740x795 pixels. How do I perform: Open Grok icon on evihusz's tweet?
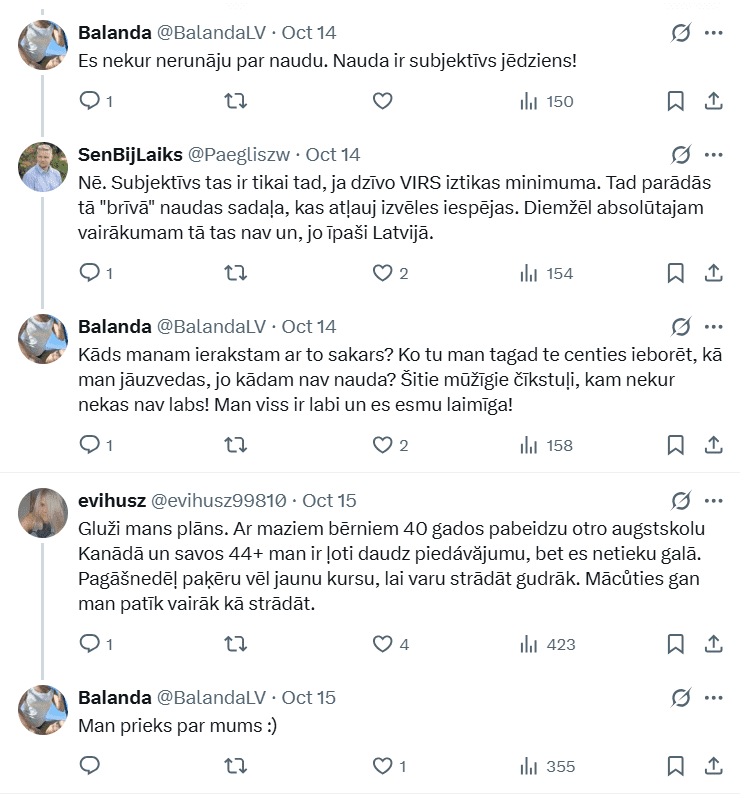[680, 501]
